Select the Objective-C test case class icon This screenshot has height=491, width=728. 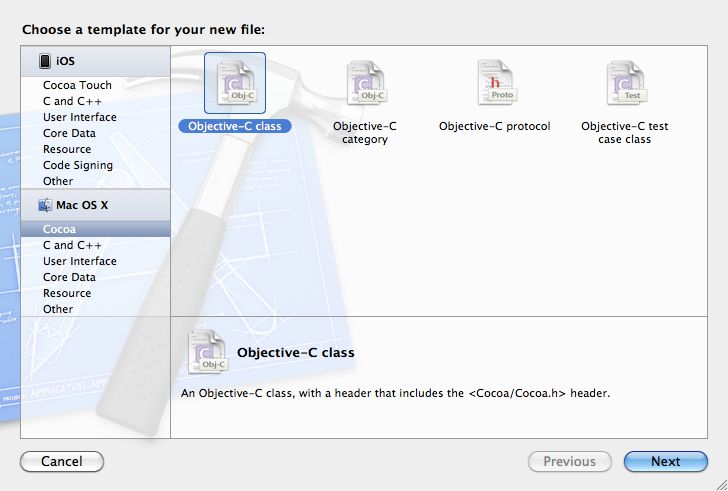tap(624, 83)
